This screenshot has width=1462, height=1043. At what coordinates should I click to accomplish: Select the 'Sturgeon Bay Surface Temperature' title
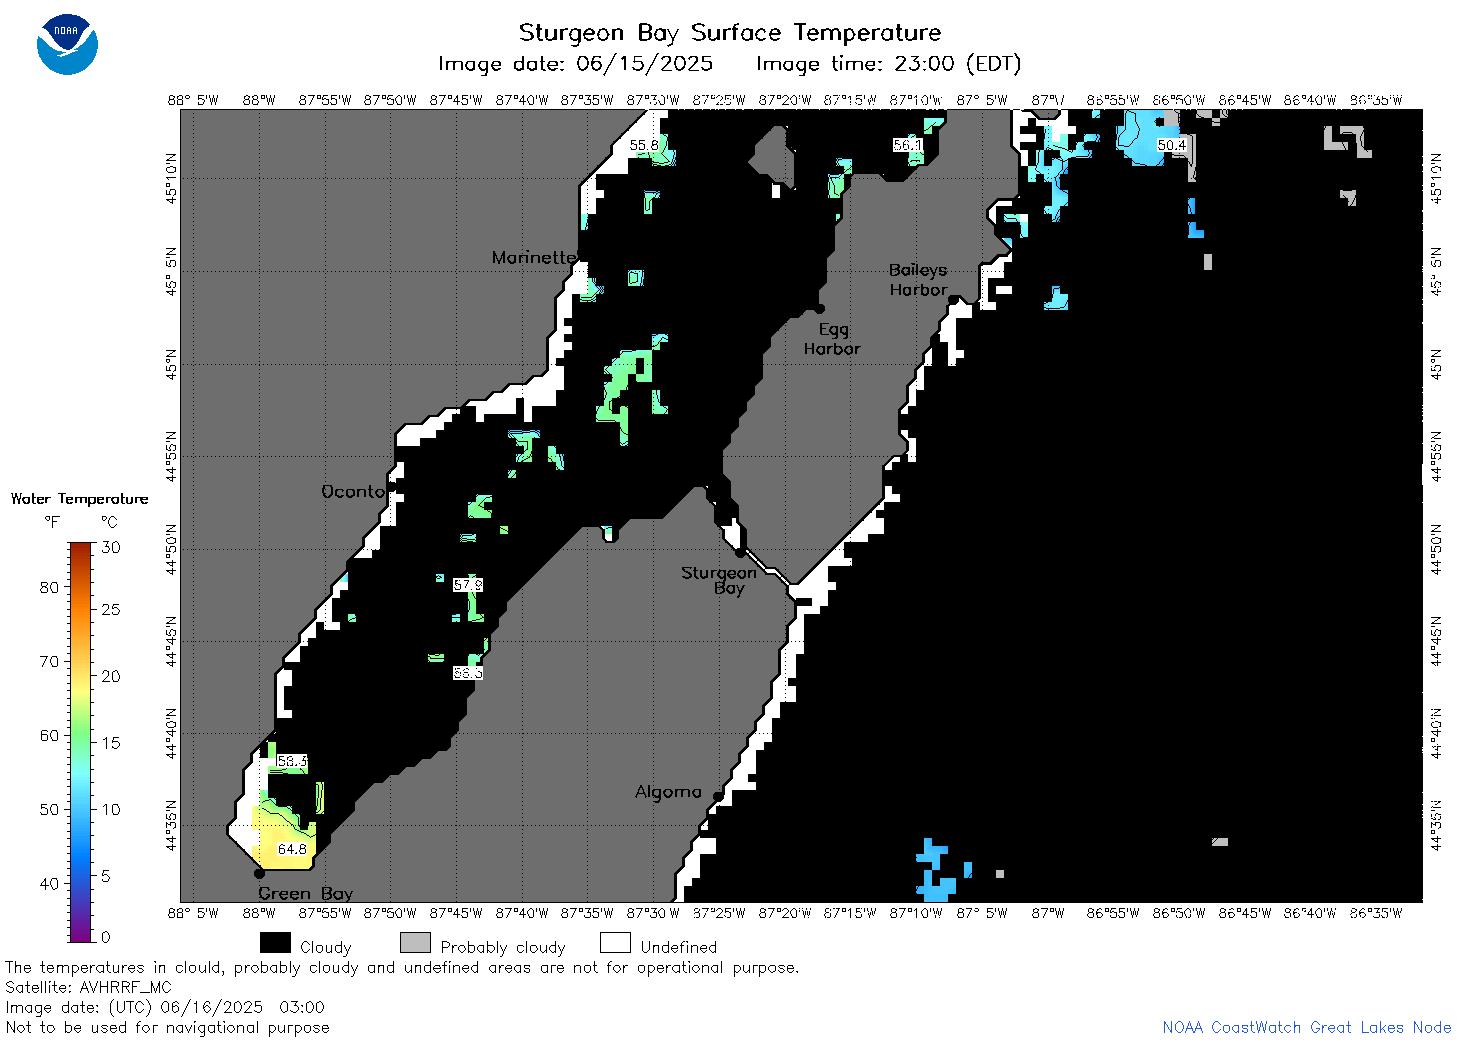coord(730,33)
